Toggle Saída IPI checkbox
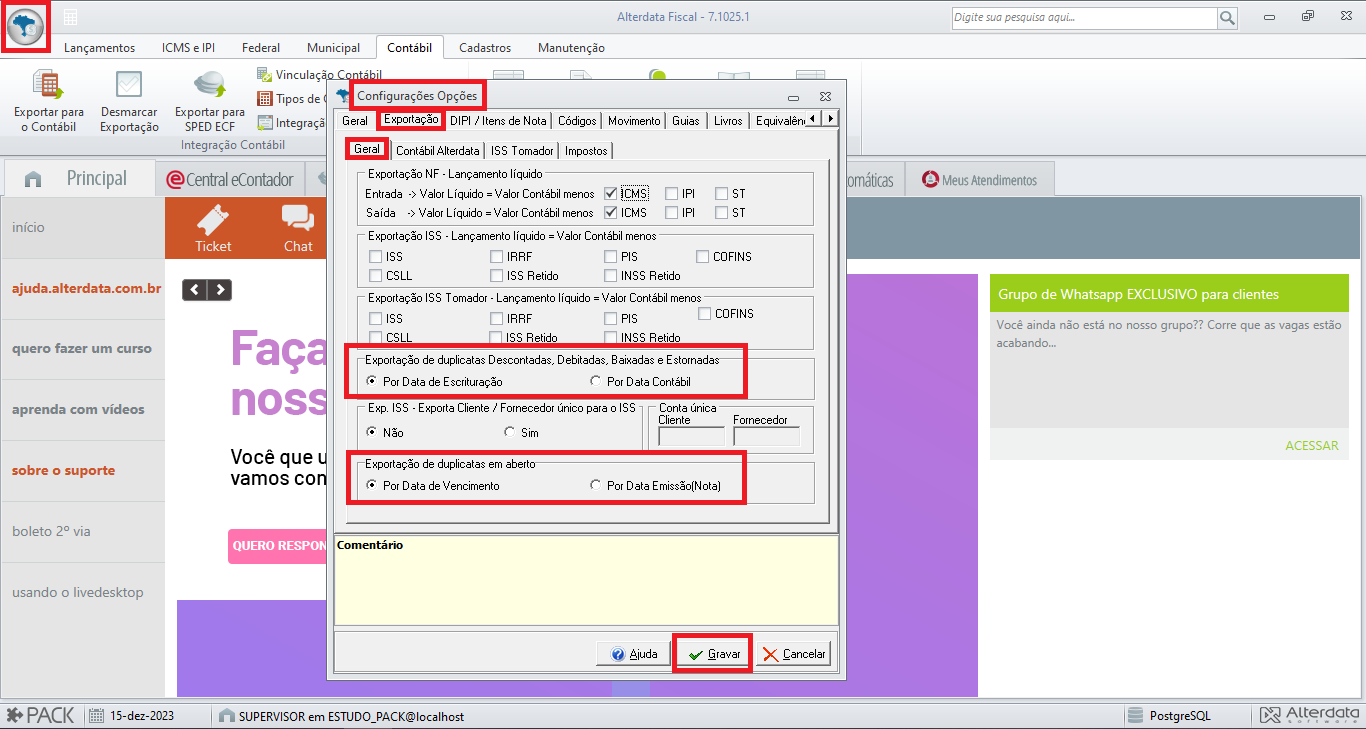The width and height of the screenshot is (1366, 729). pos(672,213)
